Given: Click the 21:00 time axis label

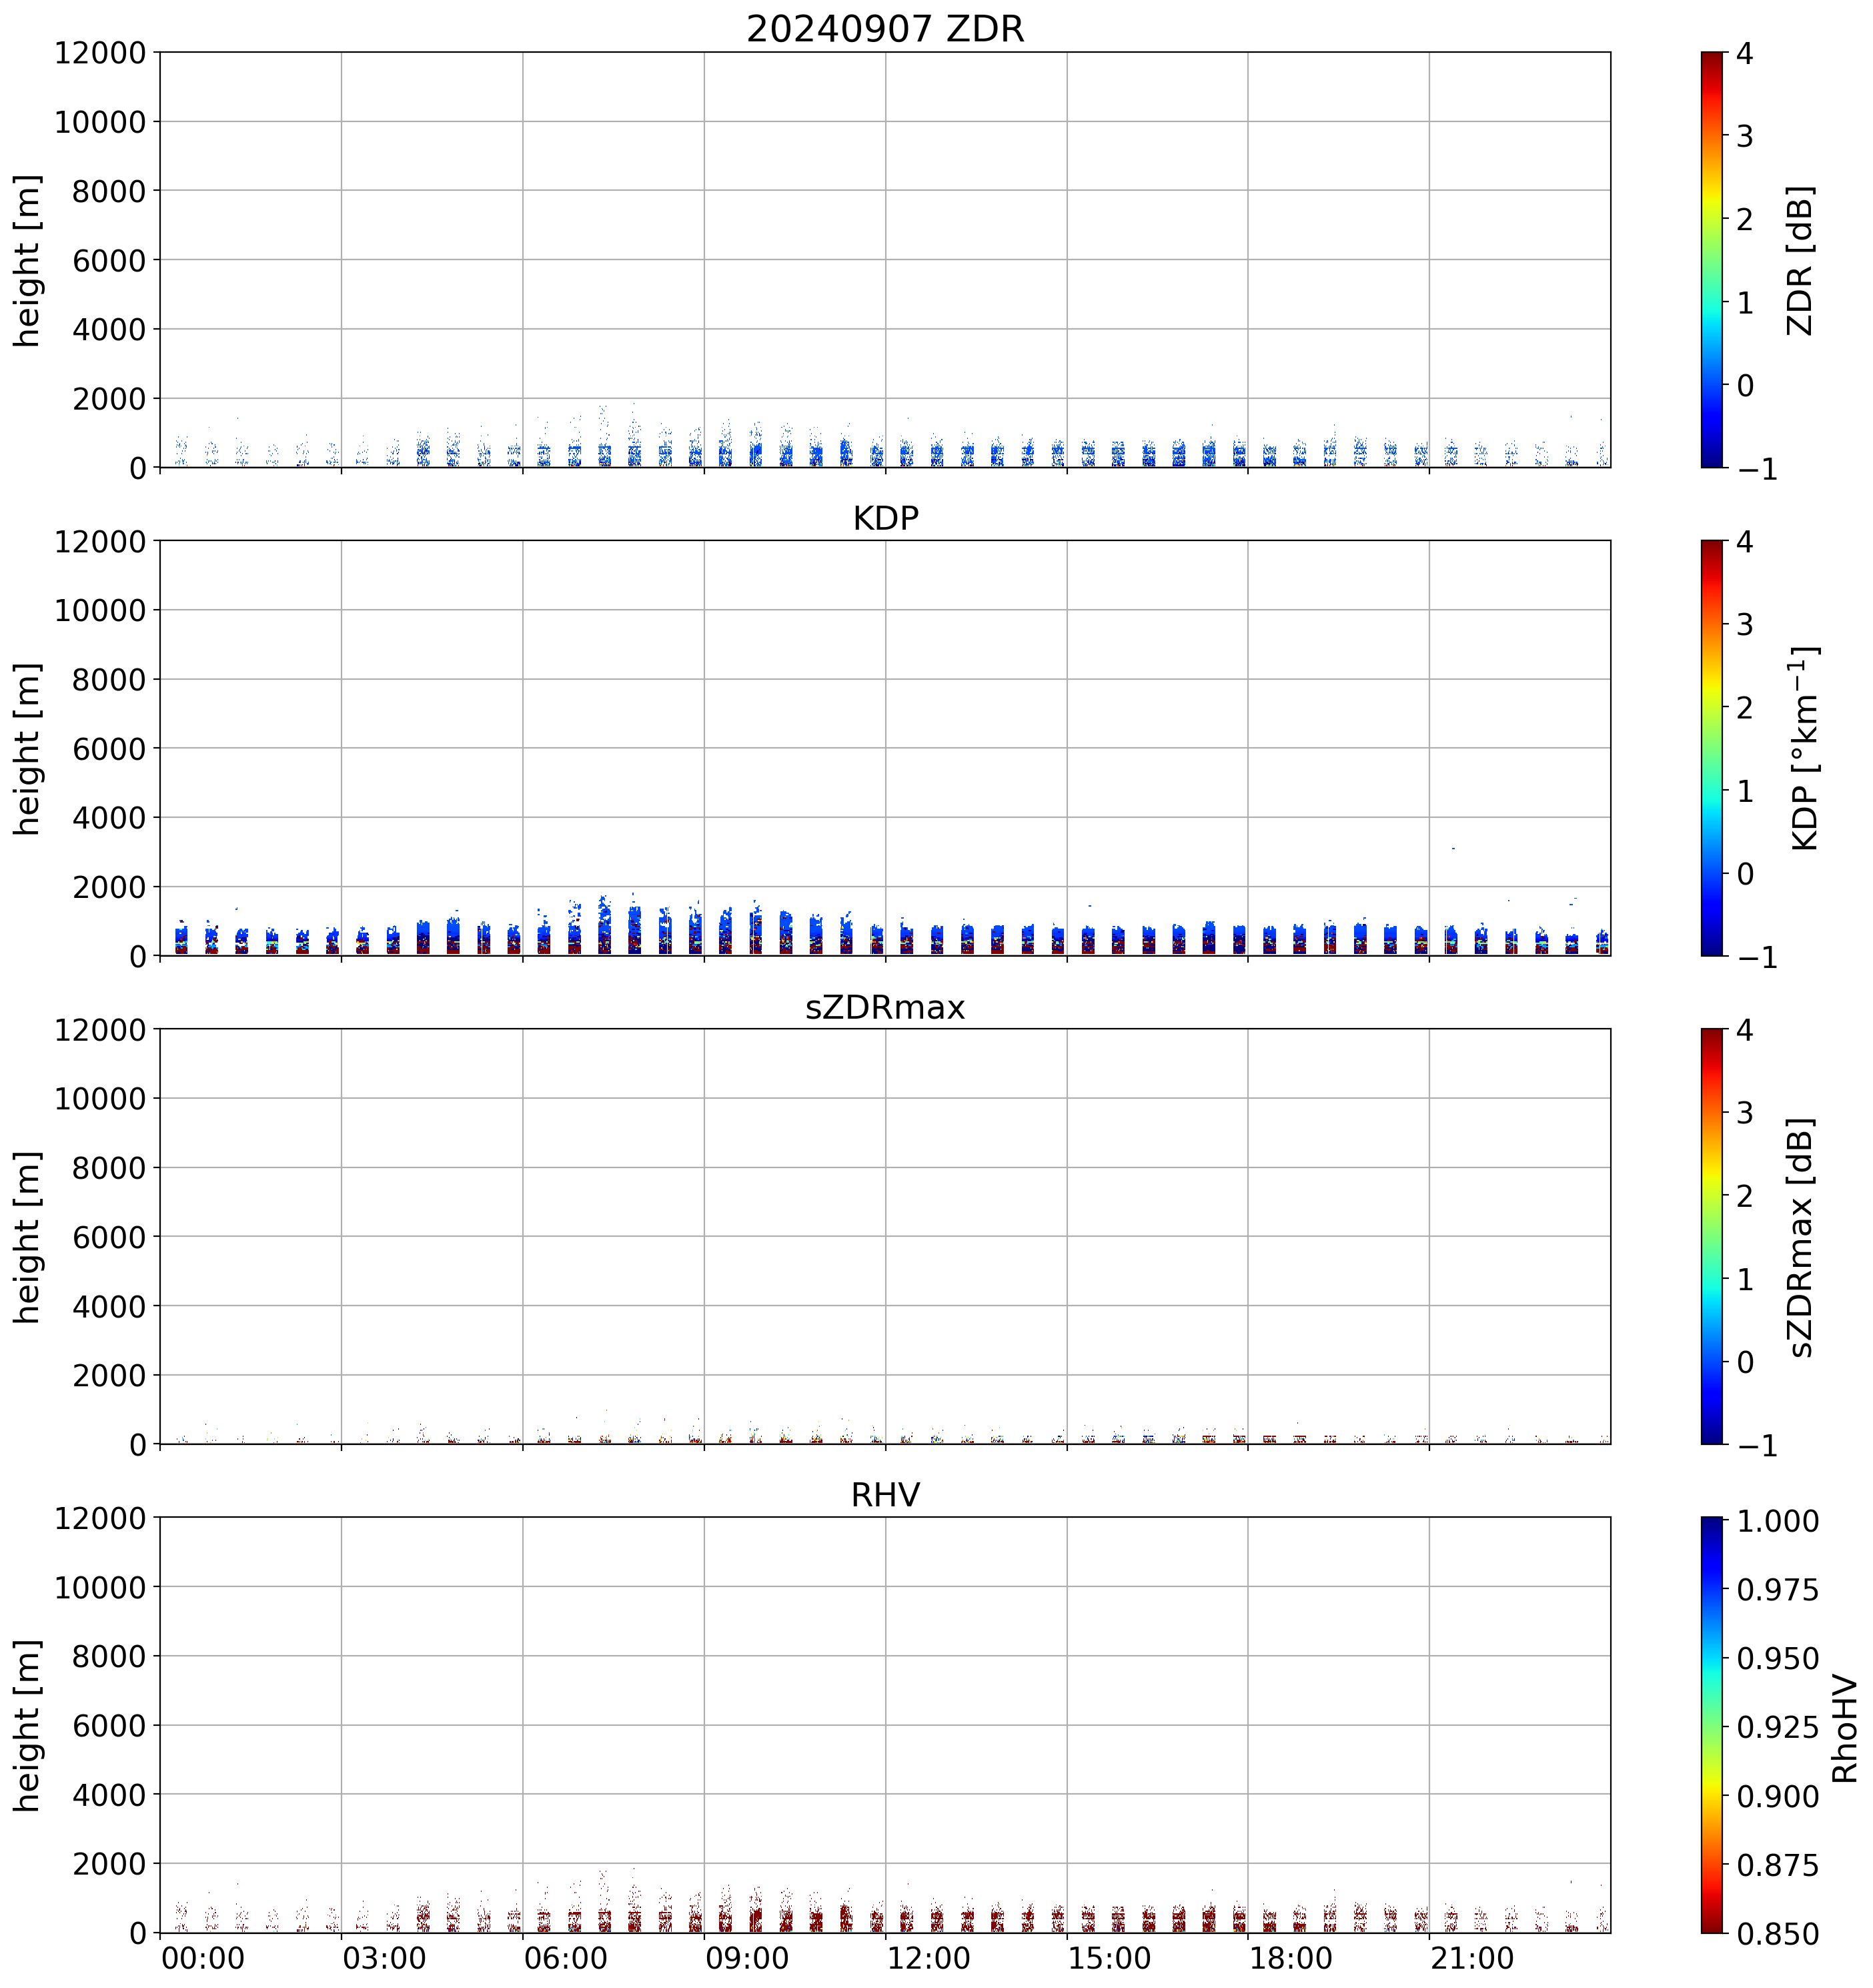Looking at the screenshot, I should [1473, 1957].
